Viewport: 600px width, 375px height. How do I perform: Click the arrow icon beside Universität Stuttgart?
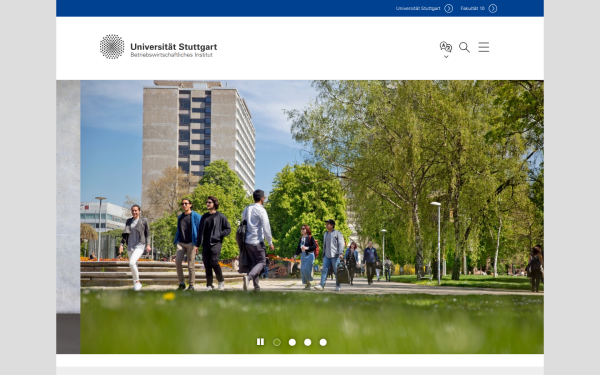click(x=448, y=8)
